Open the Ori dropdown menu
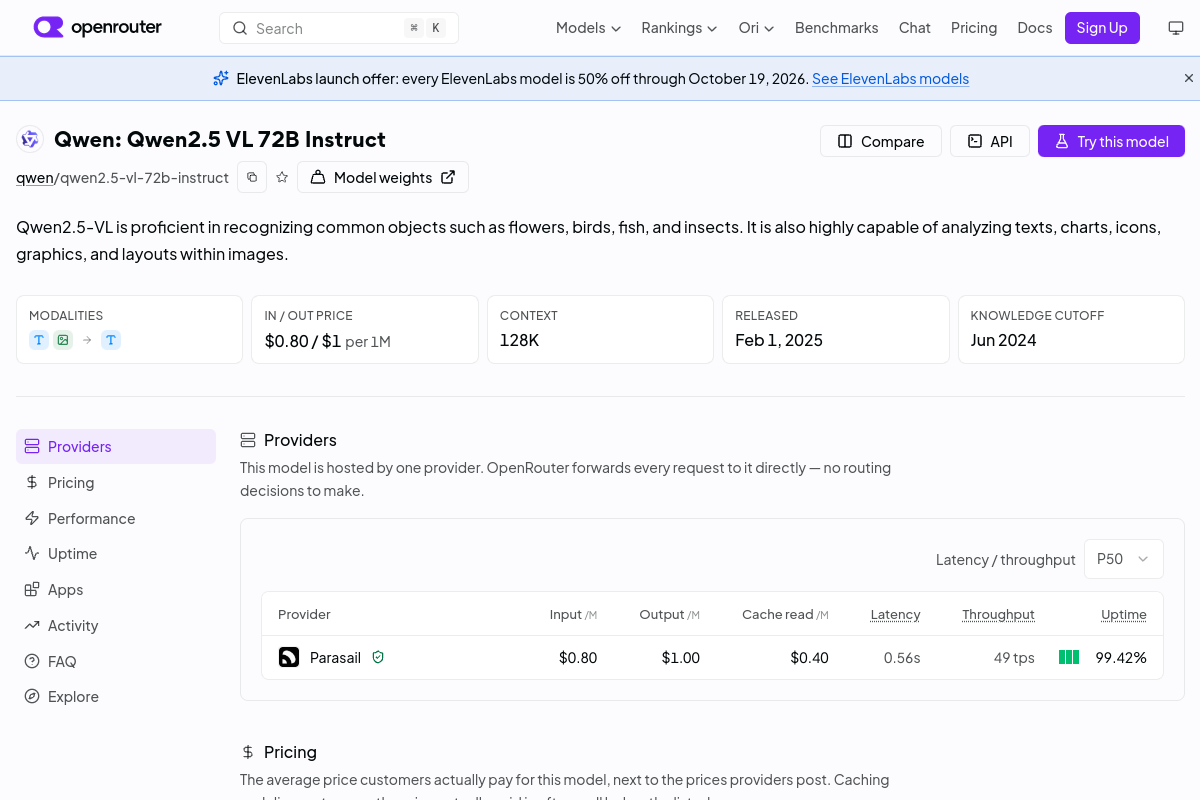This screenshot has width=1200, height=800. (757, 28)
